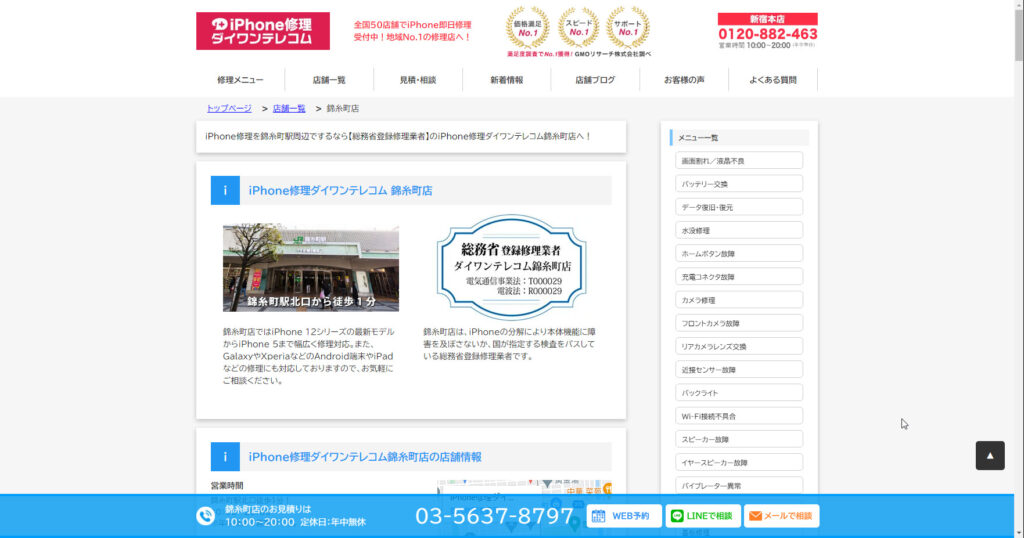Click the back-to-top arrow button
The image size is (1024, 538).
[990, 456]
